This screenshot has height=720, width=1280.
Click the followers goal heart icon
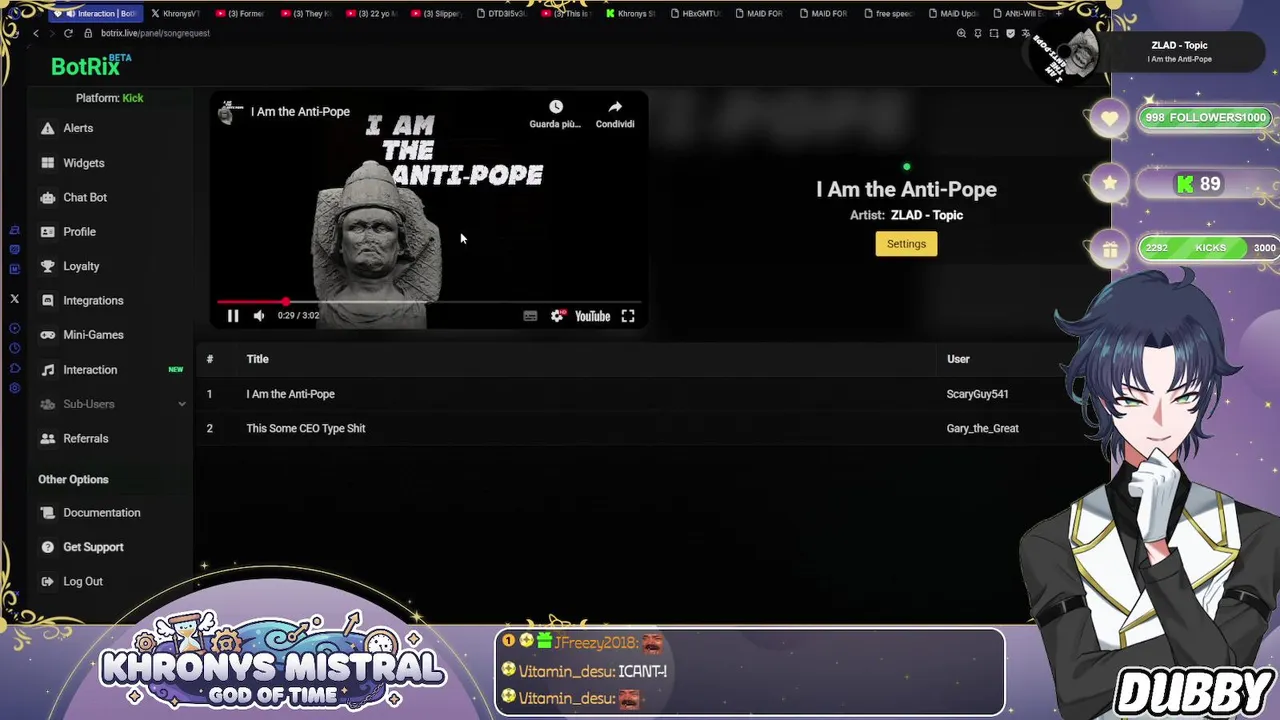pyautogui.click(x=1109, y=118)
